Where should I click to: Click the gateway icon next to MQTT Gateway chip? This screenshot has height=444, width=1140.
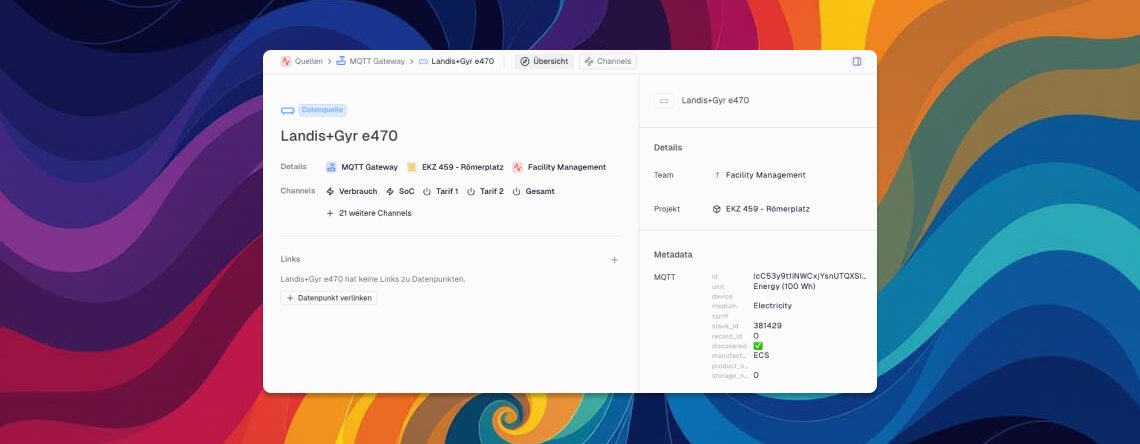[x=332, y=167]
